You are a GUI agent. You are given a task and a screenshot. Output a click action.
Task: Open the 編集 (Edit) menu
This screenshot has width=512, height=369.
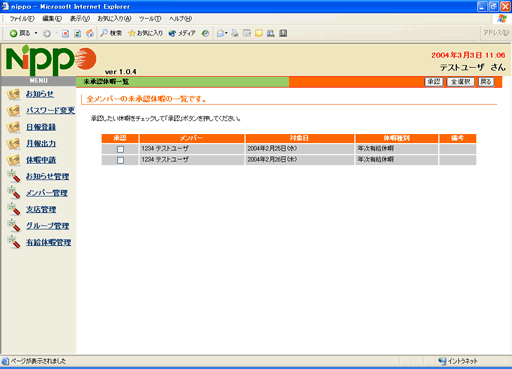click(52, 19)
